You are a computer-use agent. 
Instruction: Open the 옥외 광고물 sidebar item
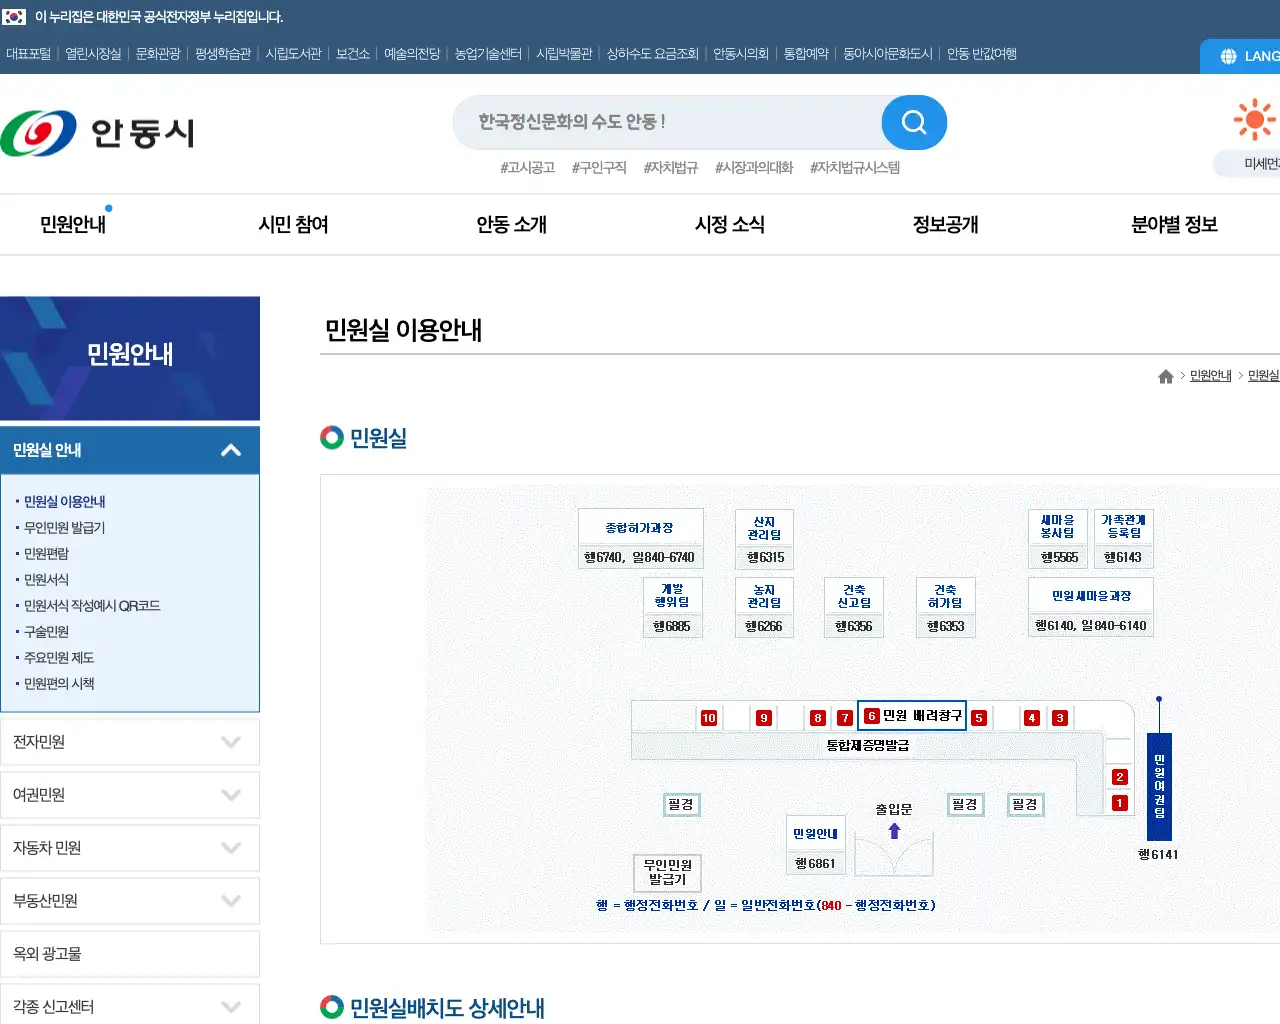point(130,954)
